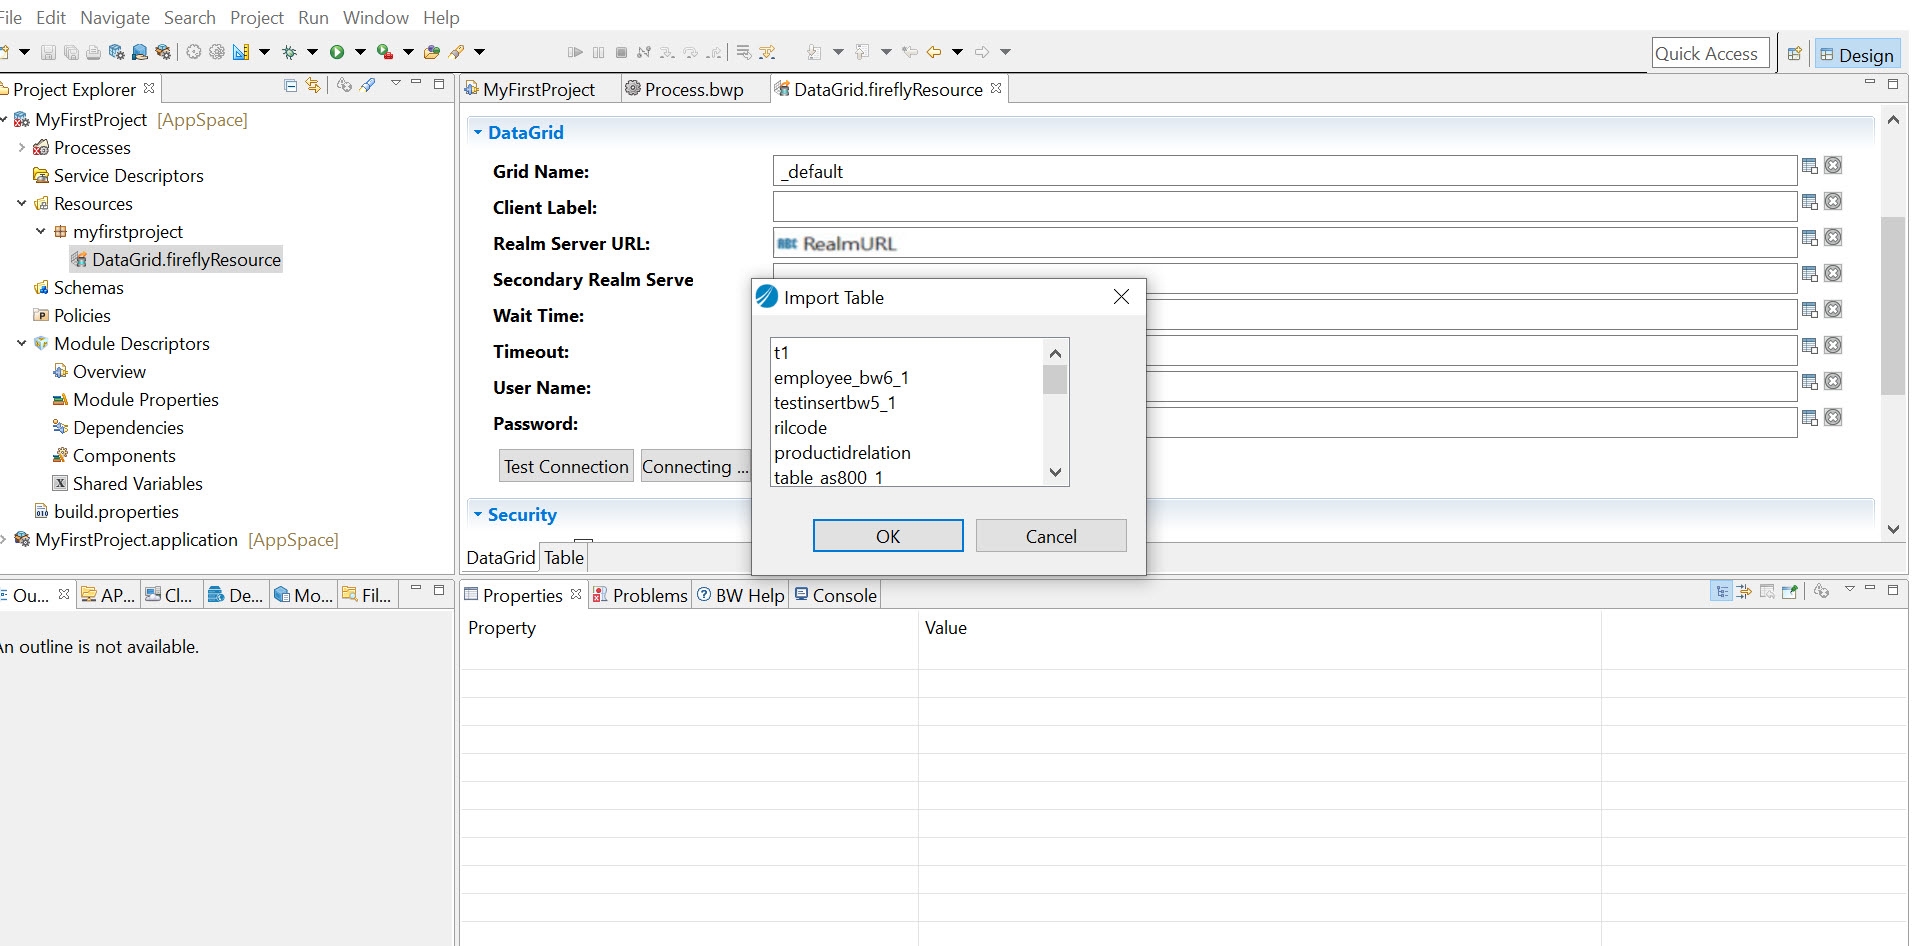Click the Test Connection button
This screenshot has width=1920, height=946.
566,467
